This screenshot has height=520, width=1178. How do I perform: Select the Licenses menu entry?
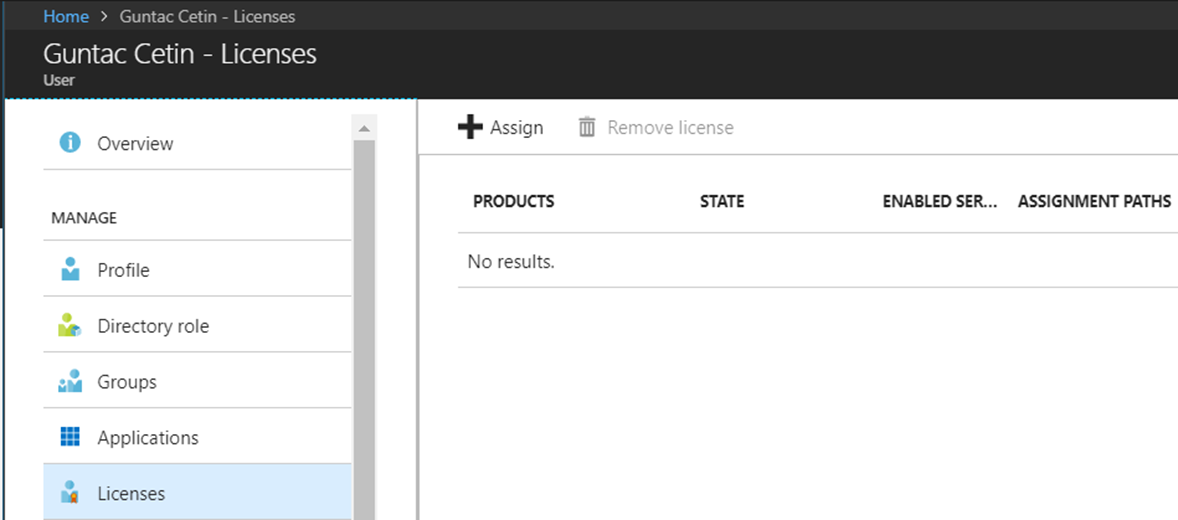(x=197, y=493)
